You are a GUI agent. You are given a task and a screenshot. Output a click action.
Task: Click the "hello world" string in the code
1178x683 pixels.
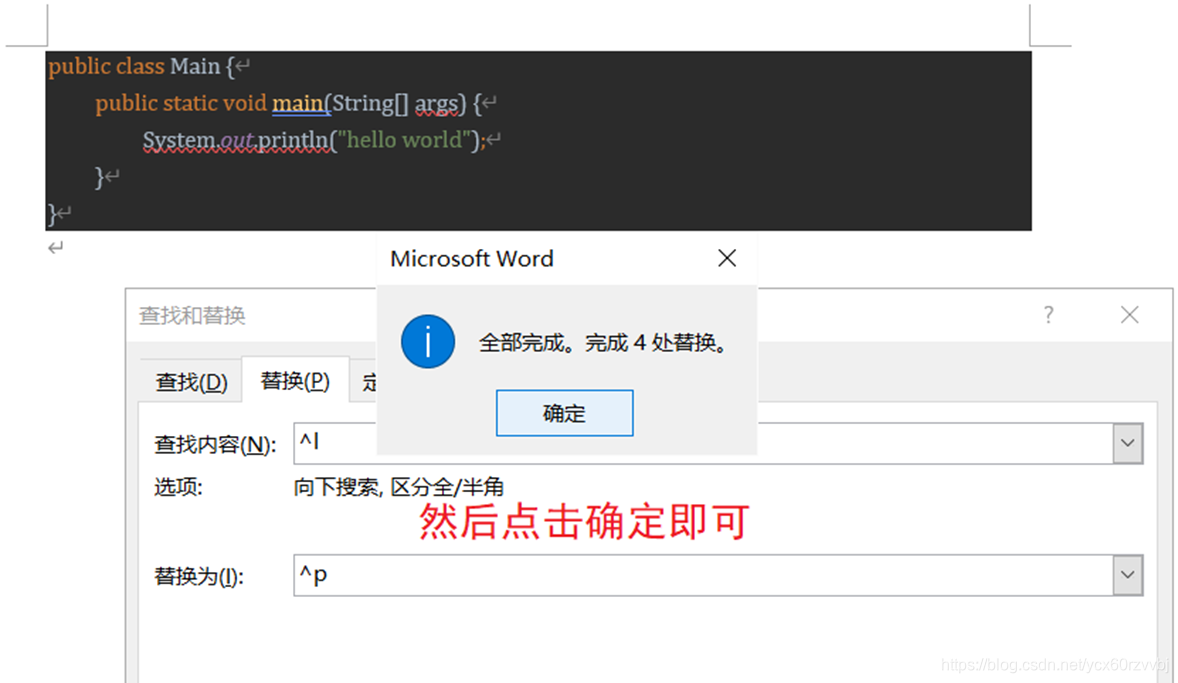coord(404,140)
